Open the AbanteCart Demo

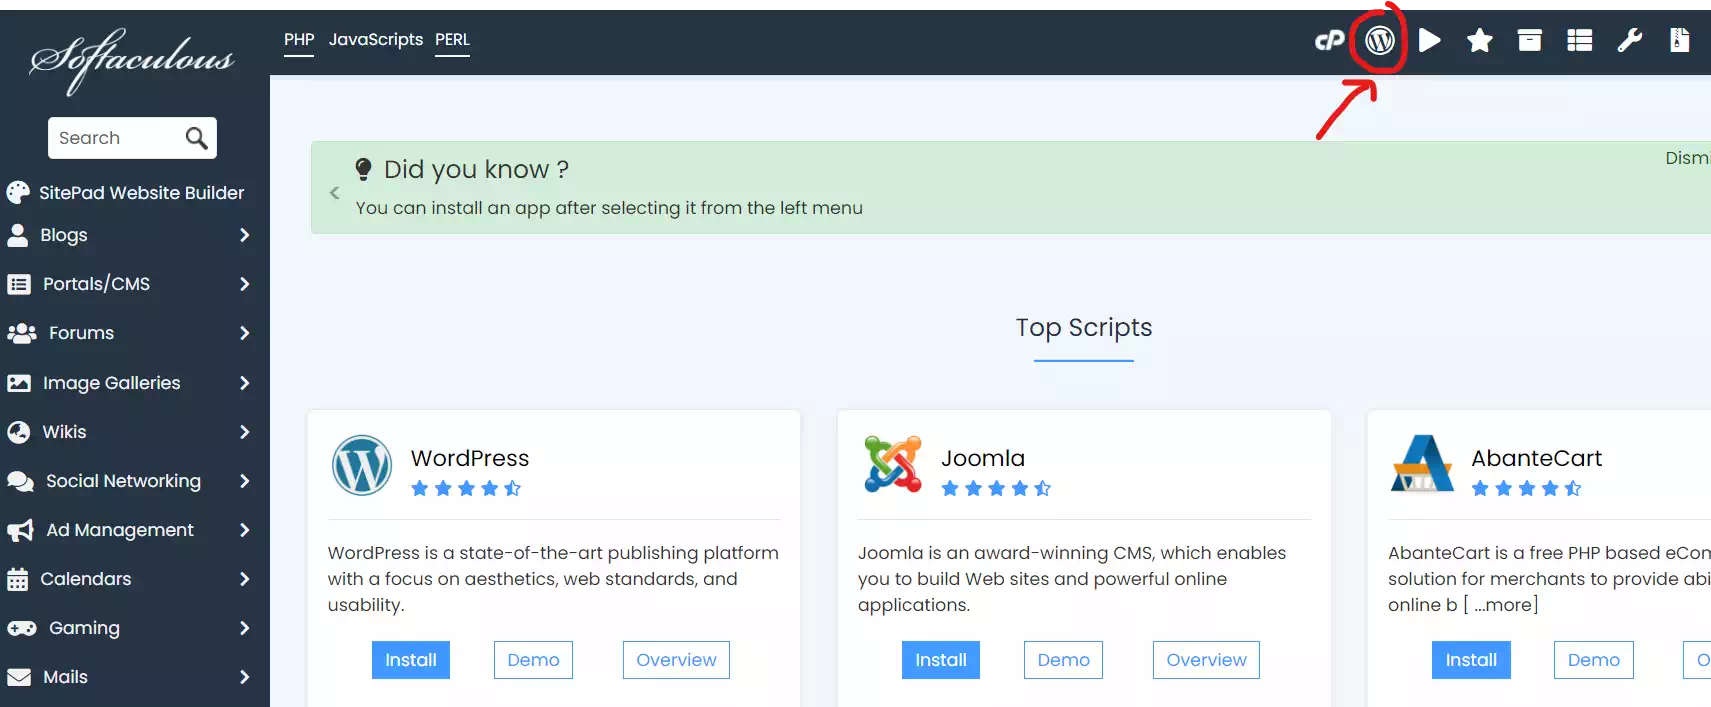click(x=1594, y=660)
